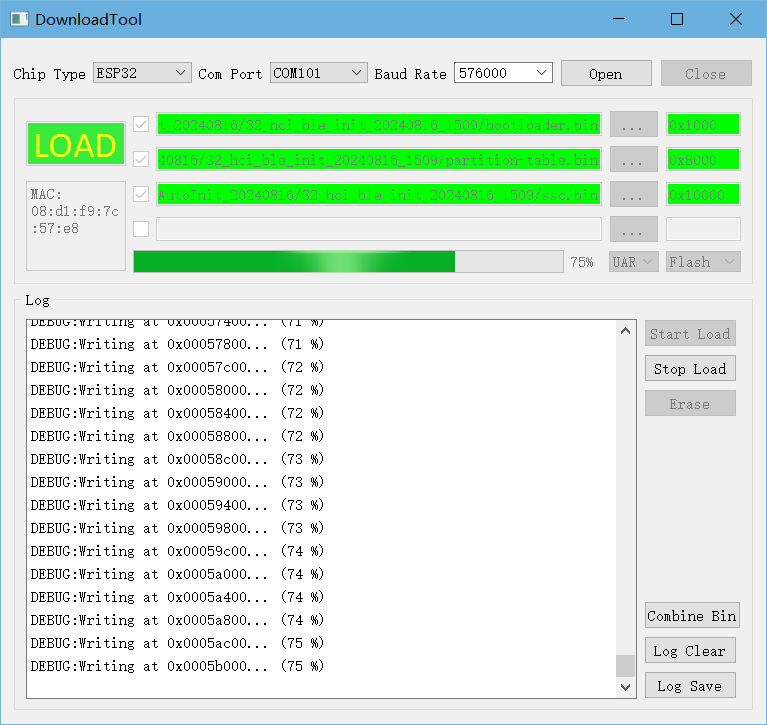The width and height of the screenshot is (767, 725).
Task: Toggle the ssc.bin row checkbox
Action: tap(141, 194)
